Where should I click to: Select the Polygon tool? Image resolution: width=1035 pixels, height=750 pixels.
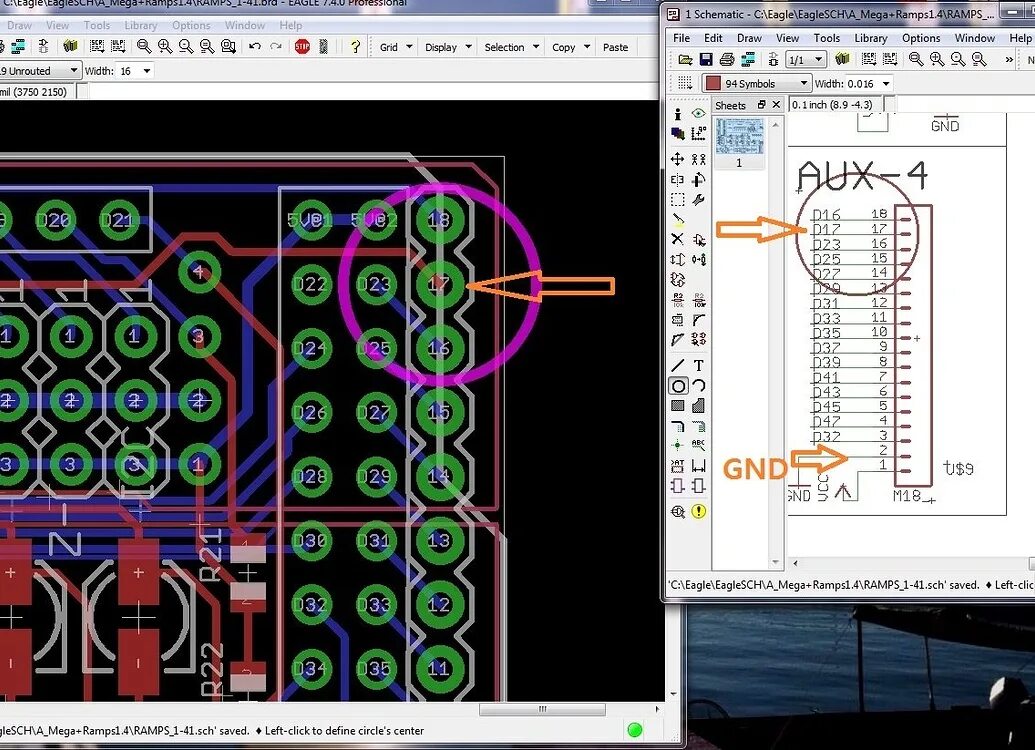coord(698,405)
